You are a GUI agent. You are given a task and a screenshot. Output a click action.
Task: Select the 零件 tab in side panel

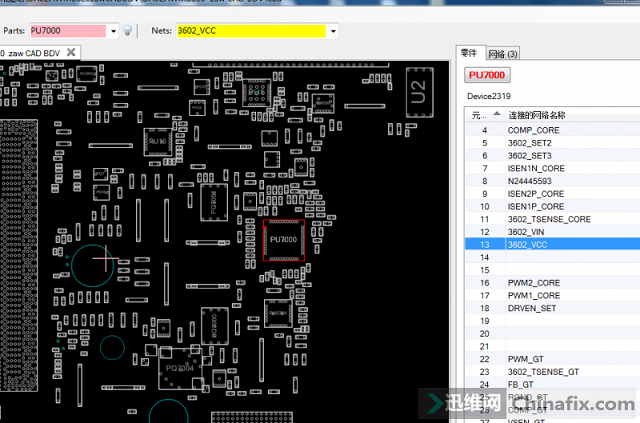[x=468, y=53]
